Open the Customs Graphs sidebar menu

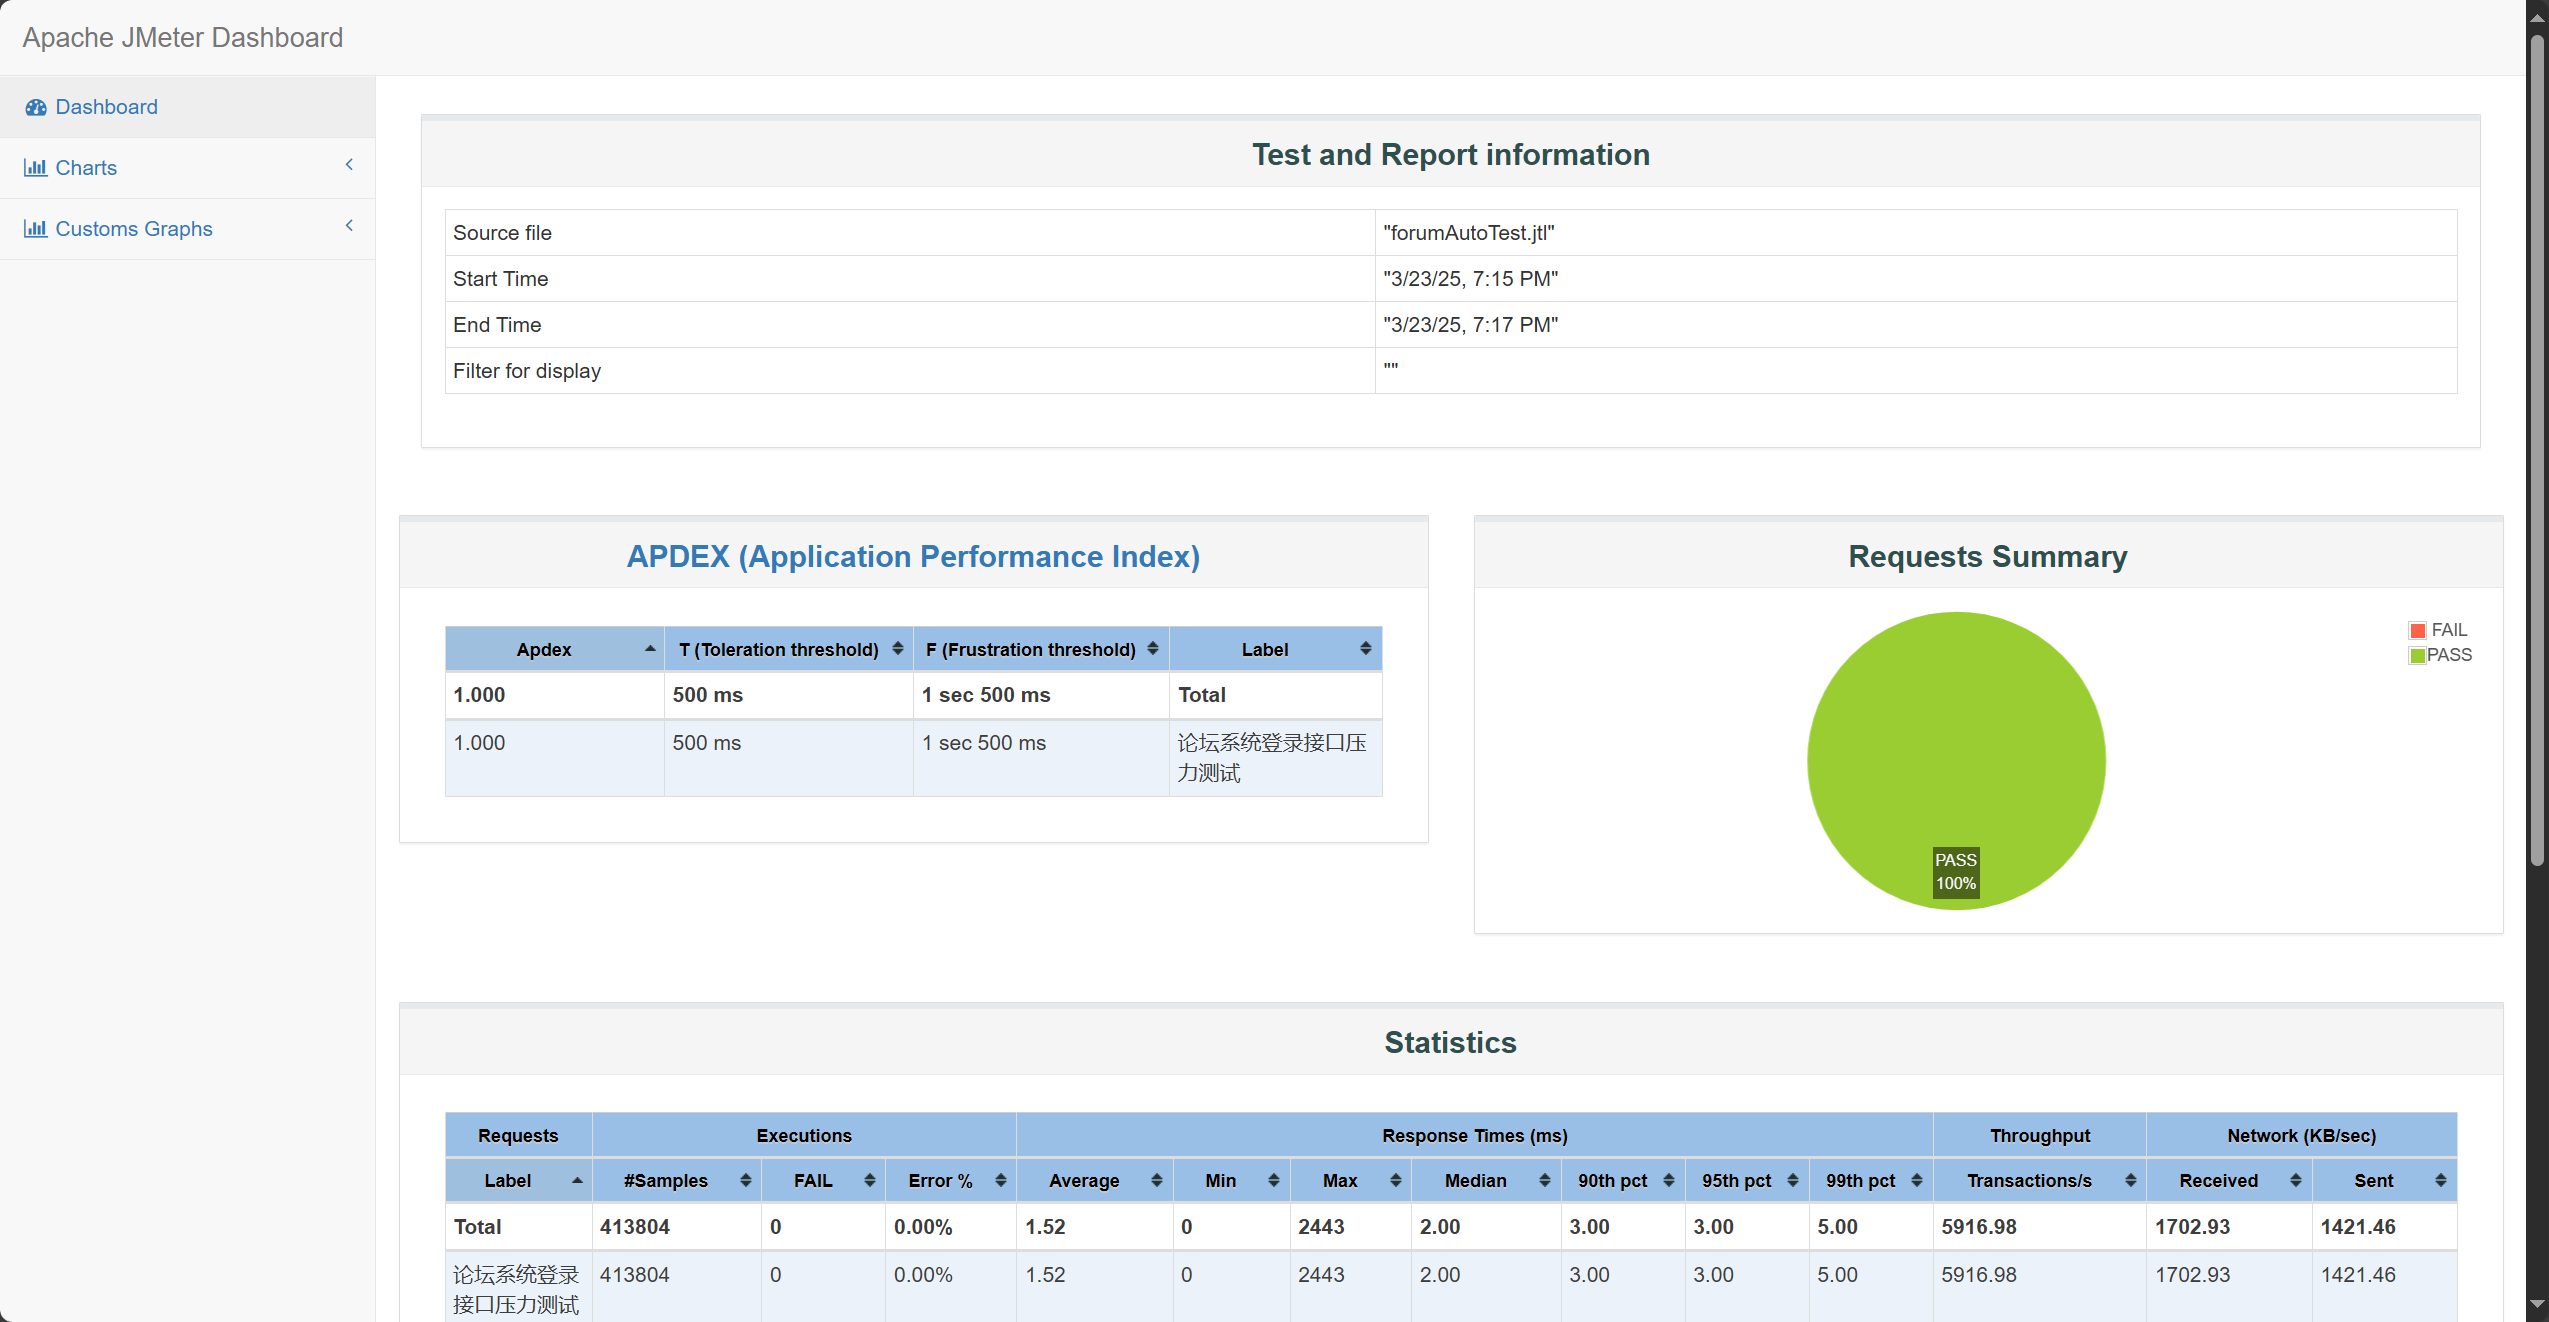134,229
